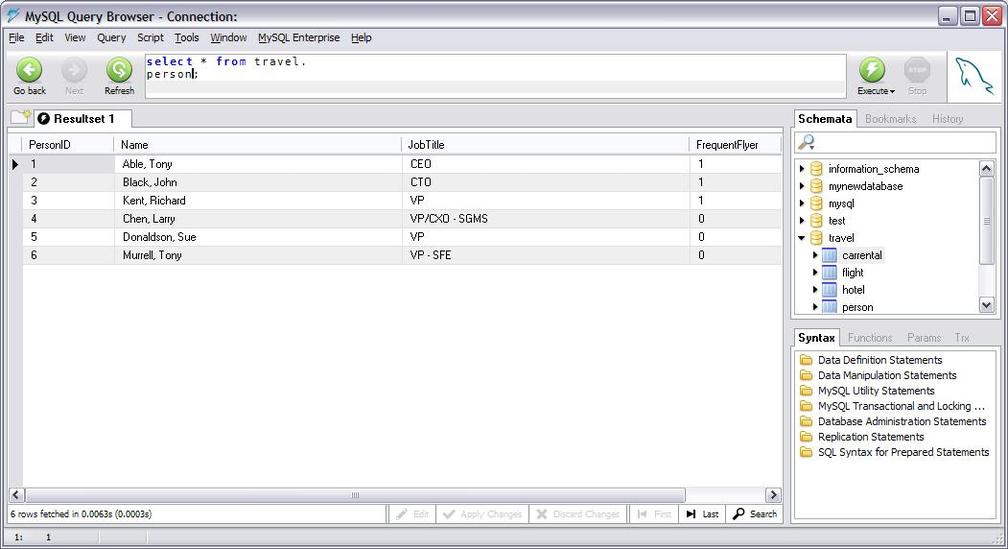Expand the mynewdatabase tree node
This screenshot has width=1008, height=549.
[x=802, y=186]
